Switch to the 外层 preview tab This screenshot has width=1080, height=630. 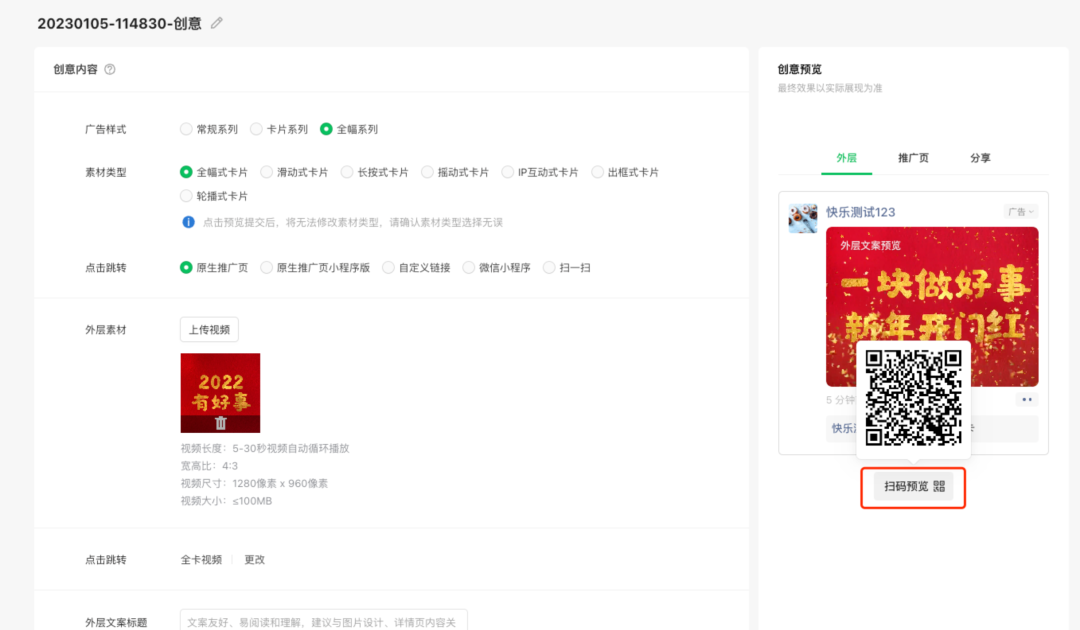pyautogui.click(x=847, y=158)
